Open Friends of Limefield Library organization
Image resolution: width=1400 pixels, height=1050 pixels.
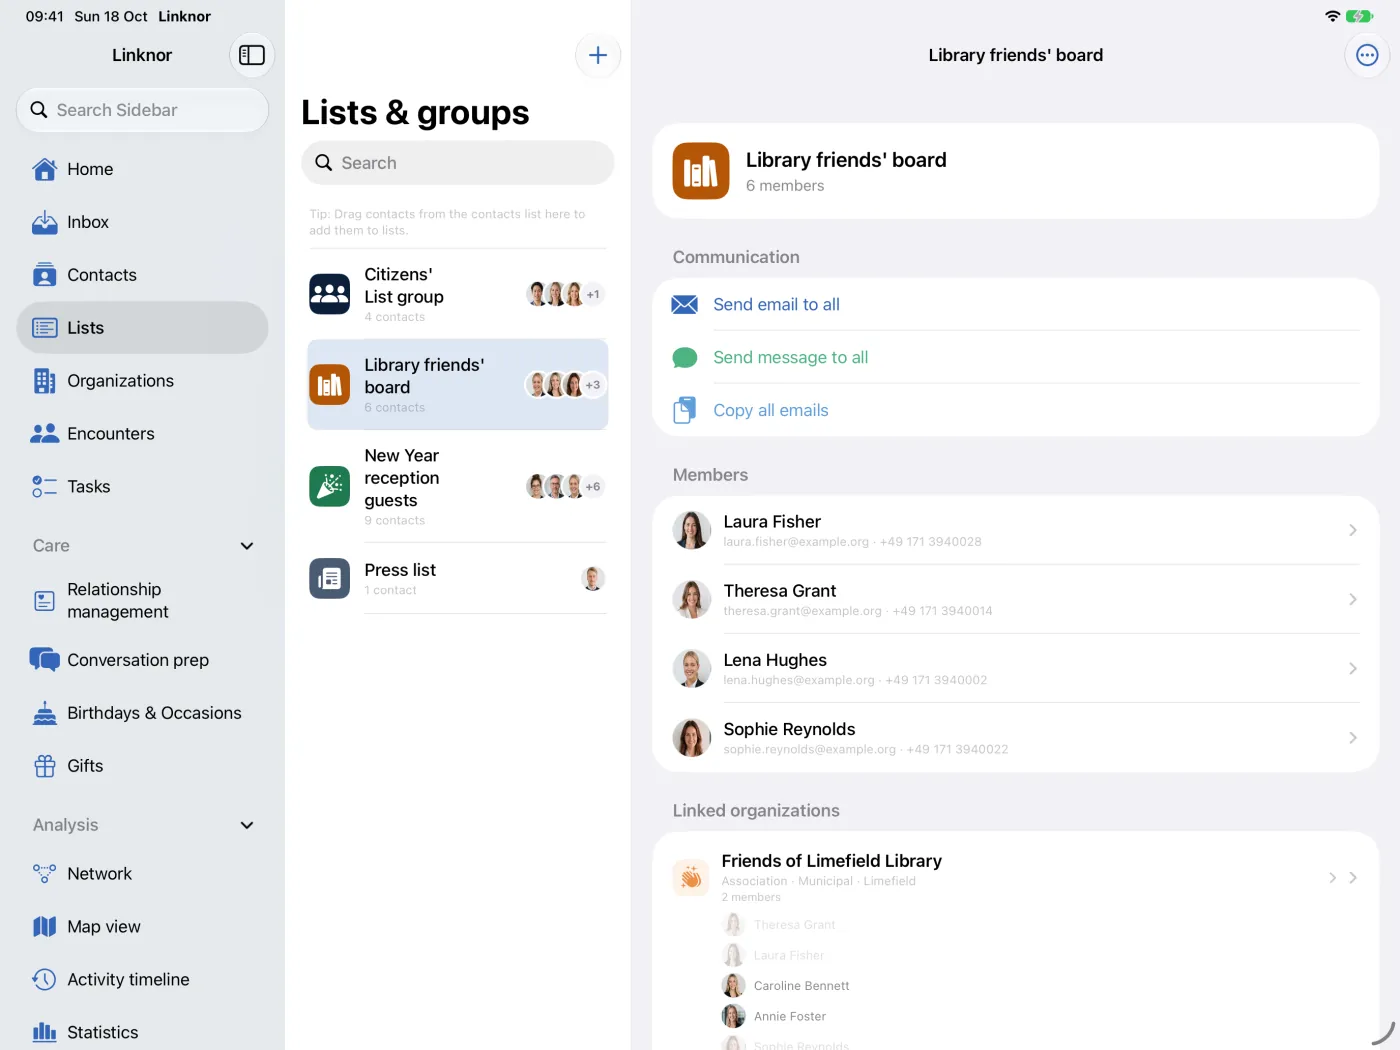coord(1016,877)
